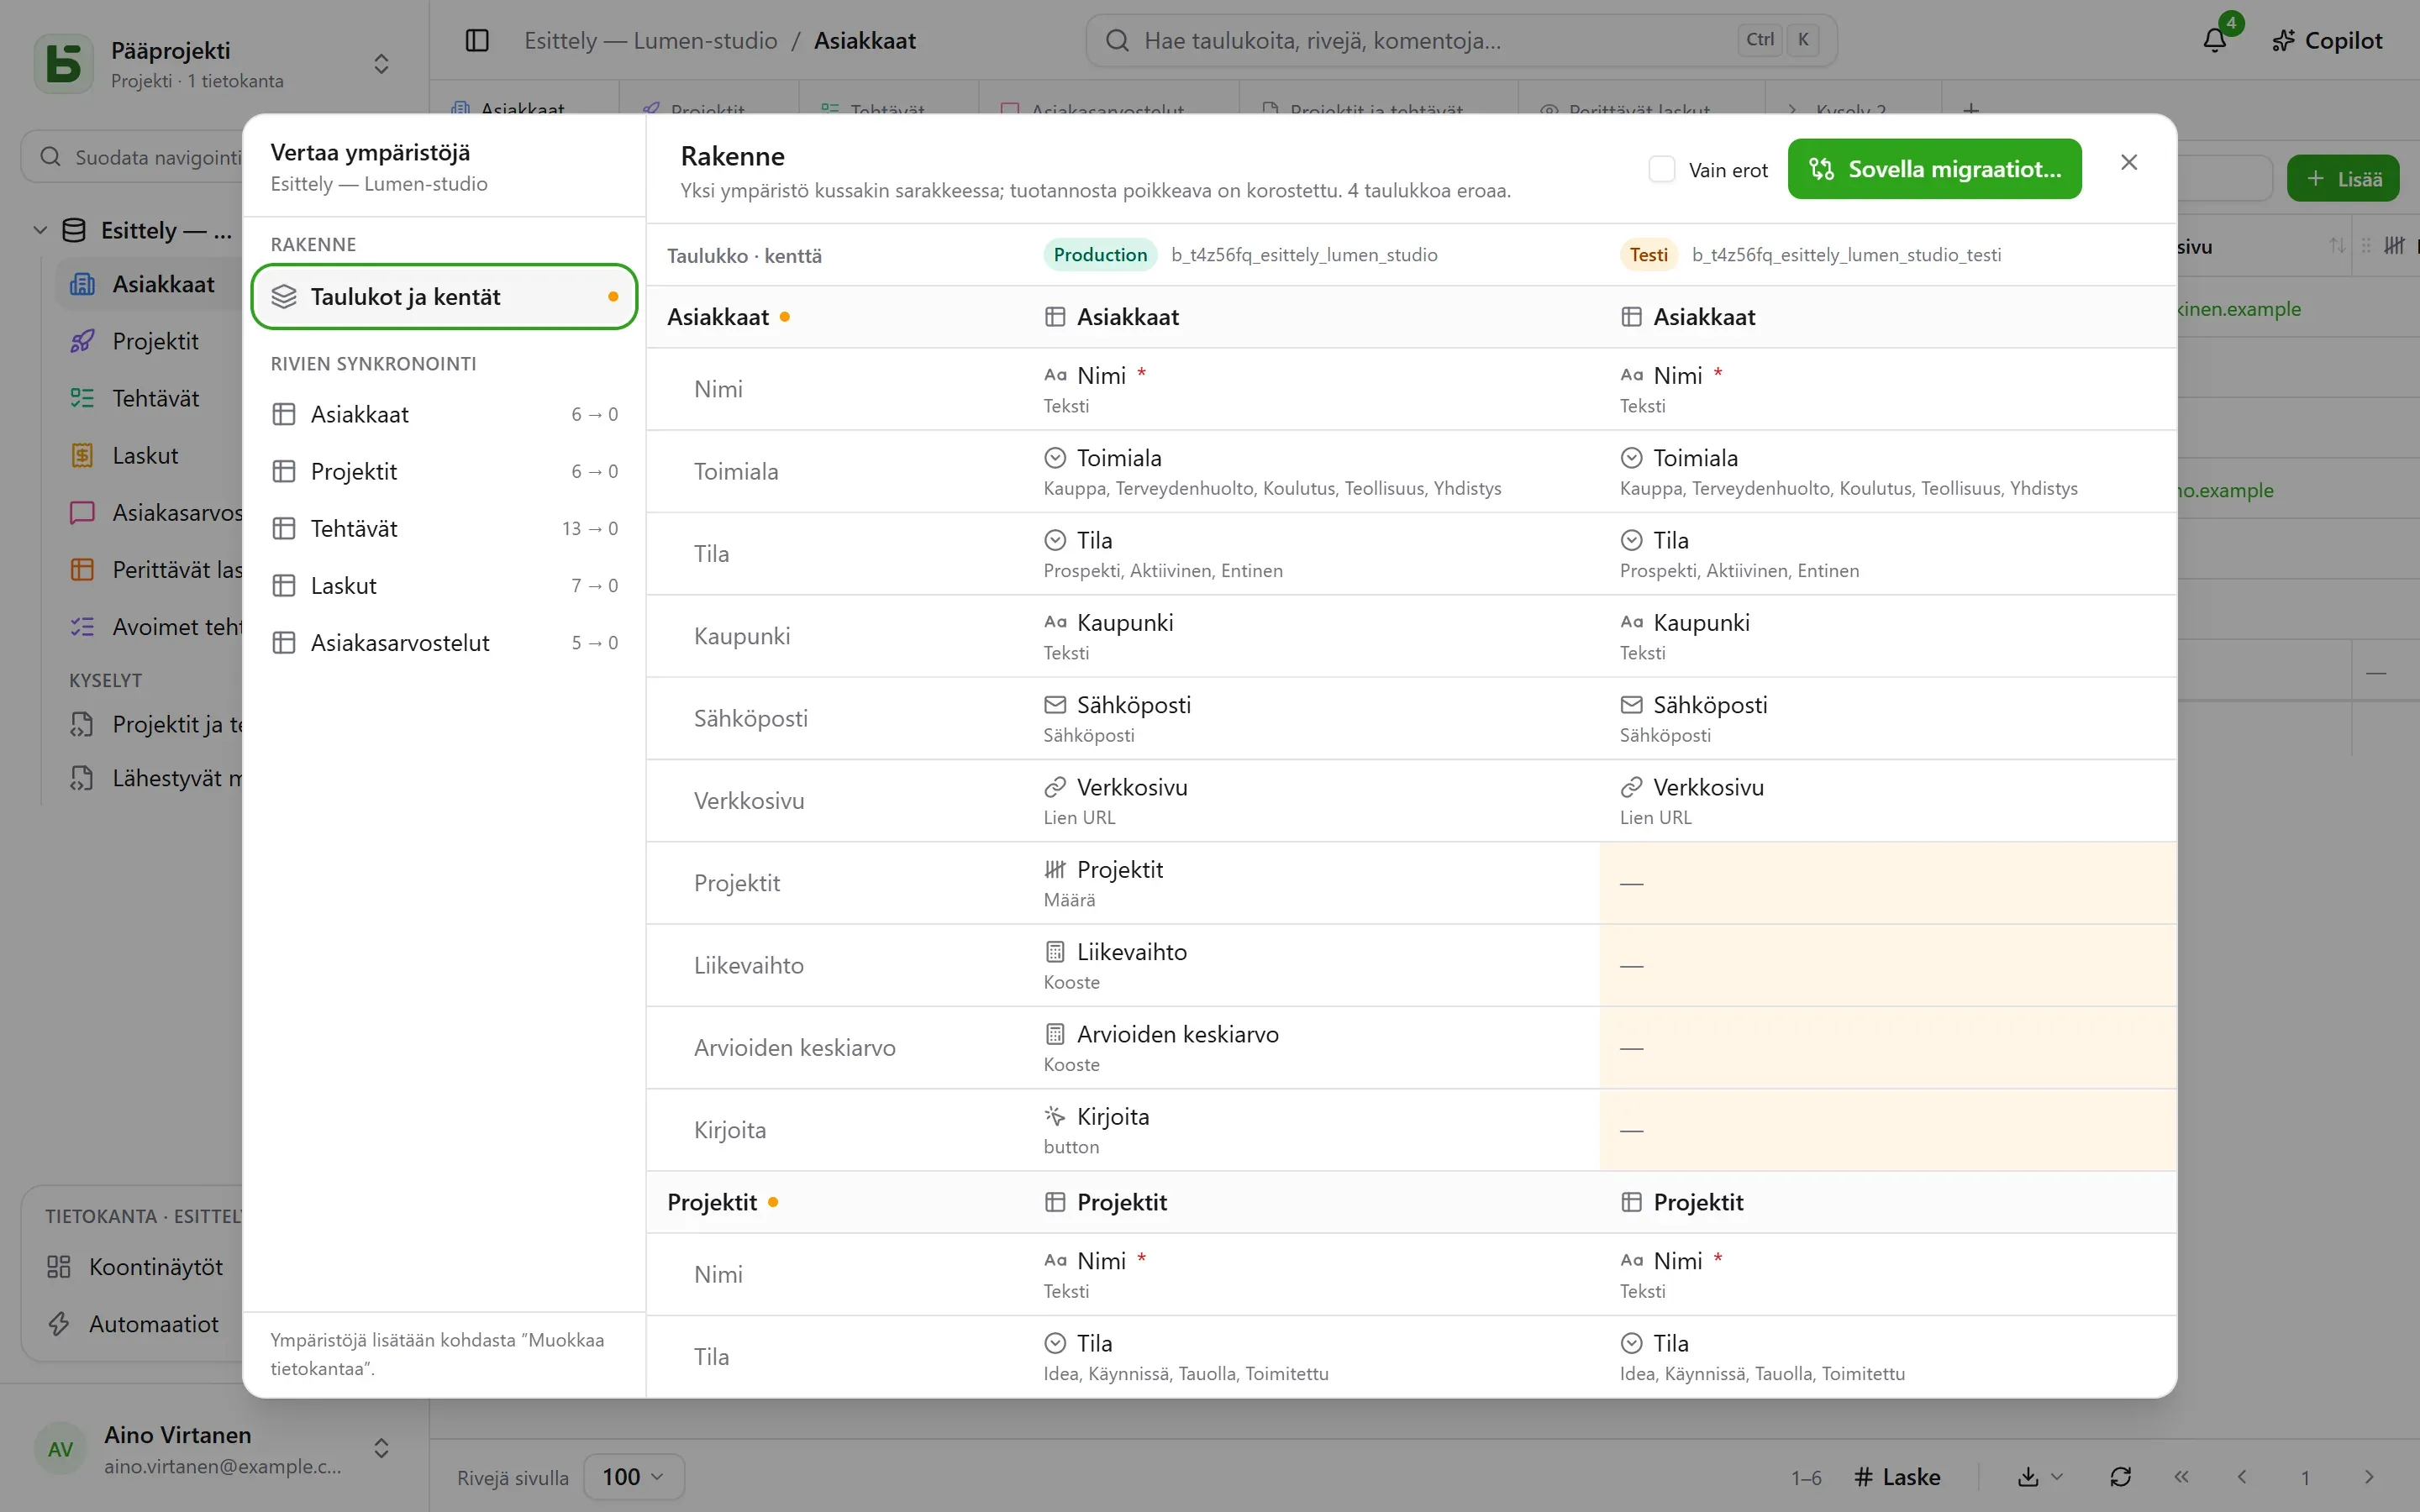
Task: Open rows per page 100 dropdown
Action: 633,1477
